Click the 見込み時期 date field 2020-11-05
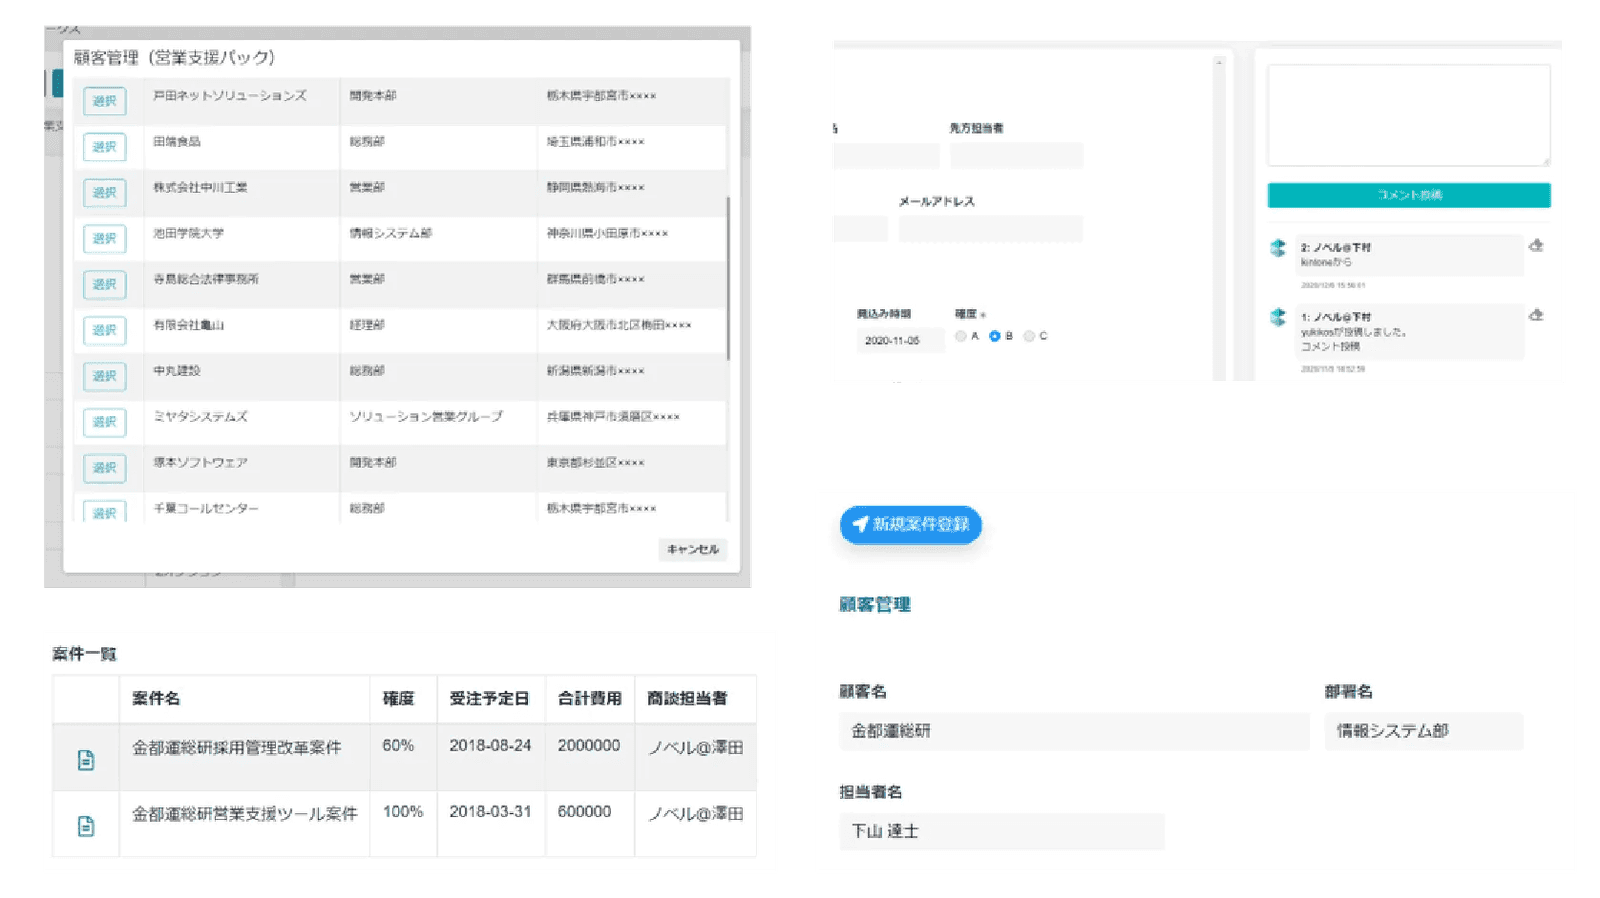1600x898 pixels. click(900, 341)
